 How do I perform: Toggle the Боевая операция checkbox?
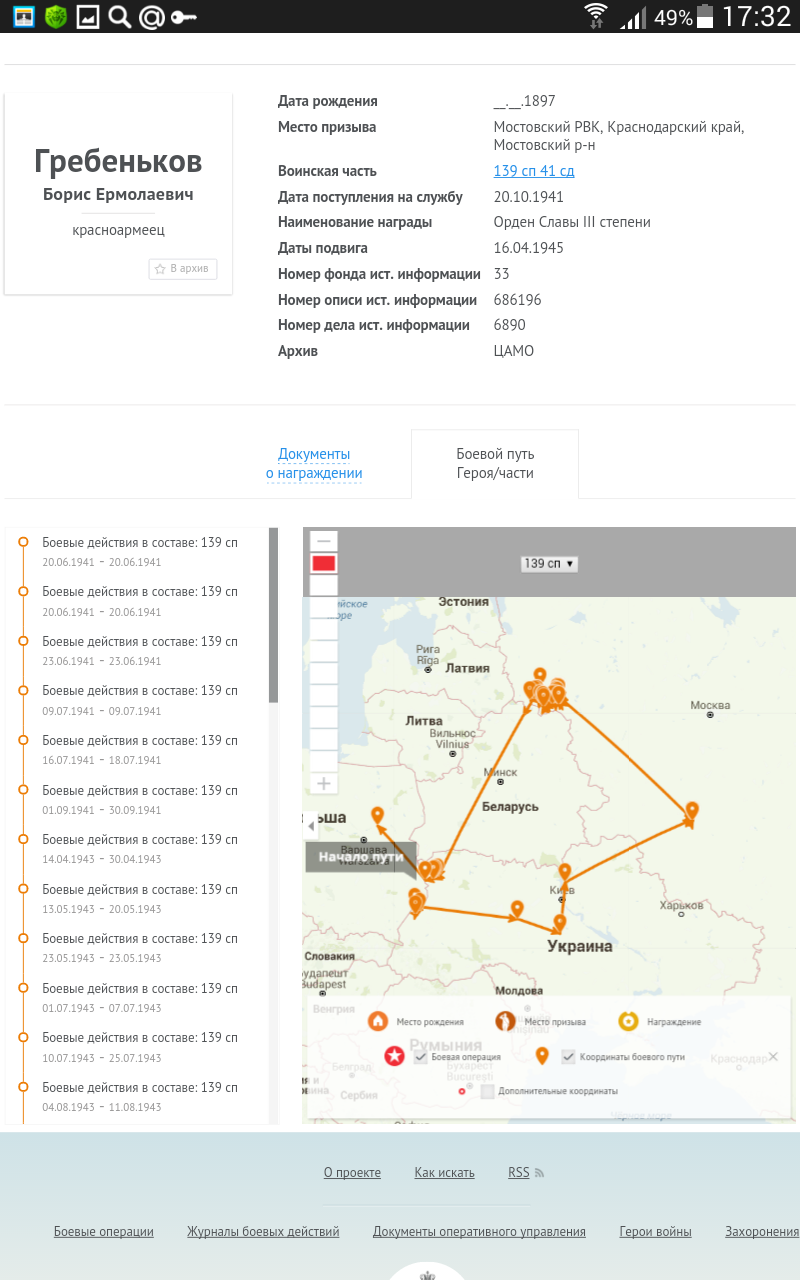pyautogui.click(x=420, y=1056)
